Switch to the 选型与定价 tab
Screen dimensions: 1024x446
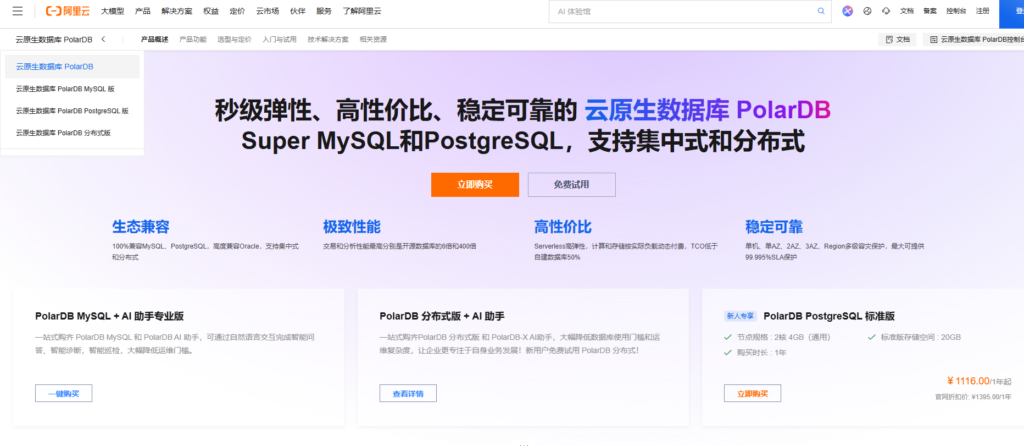click(x=234, y=39)
